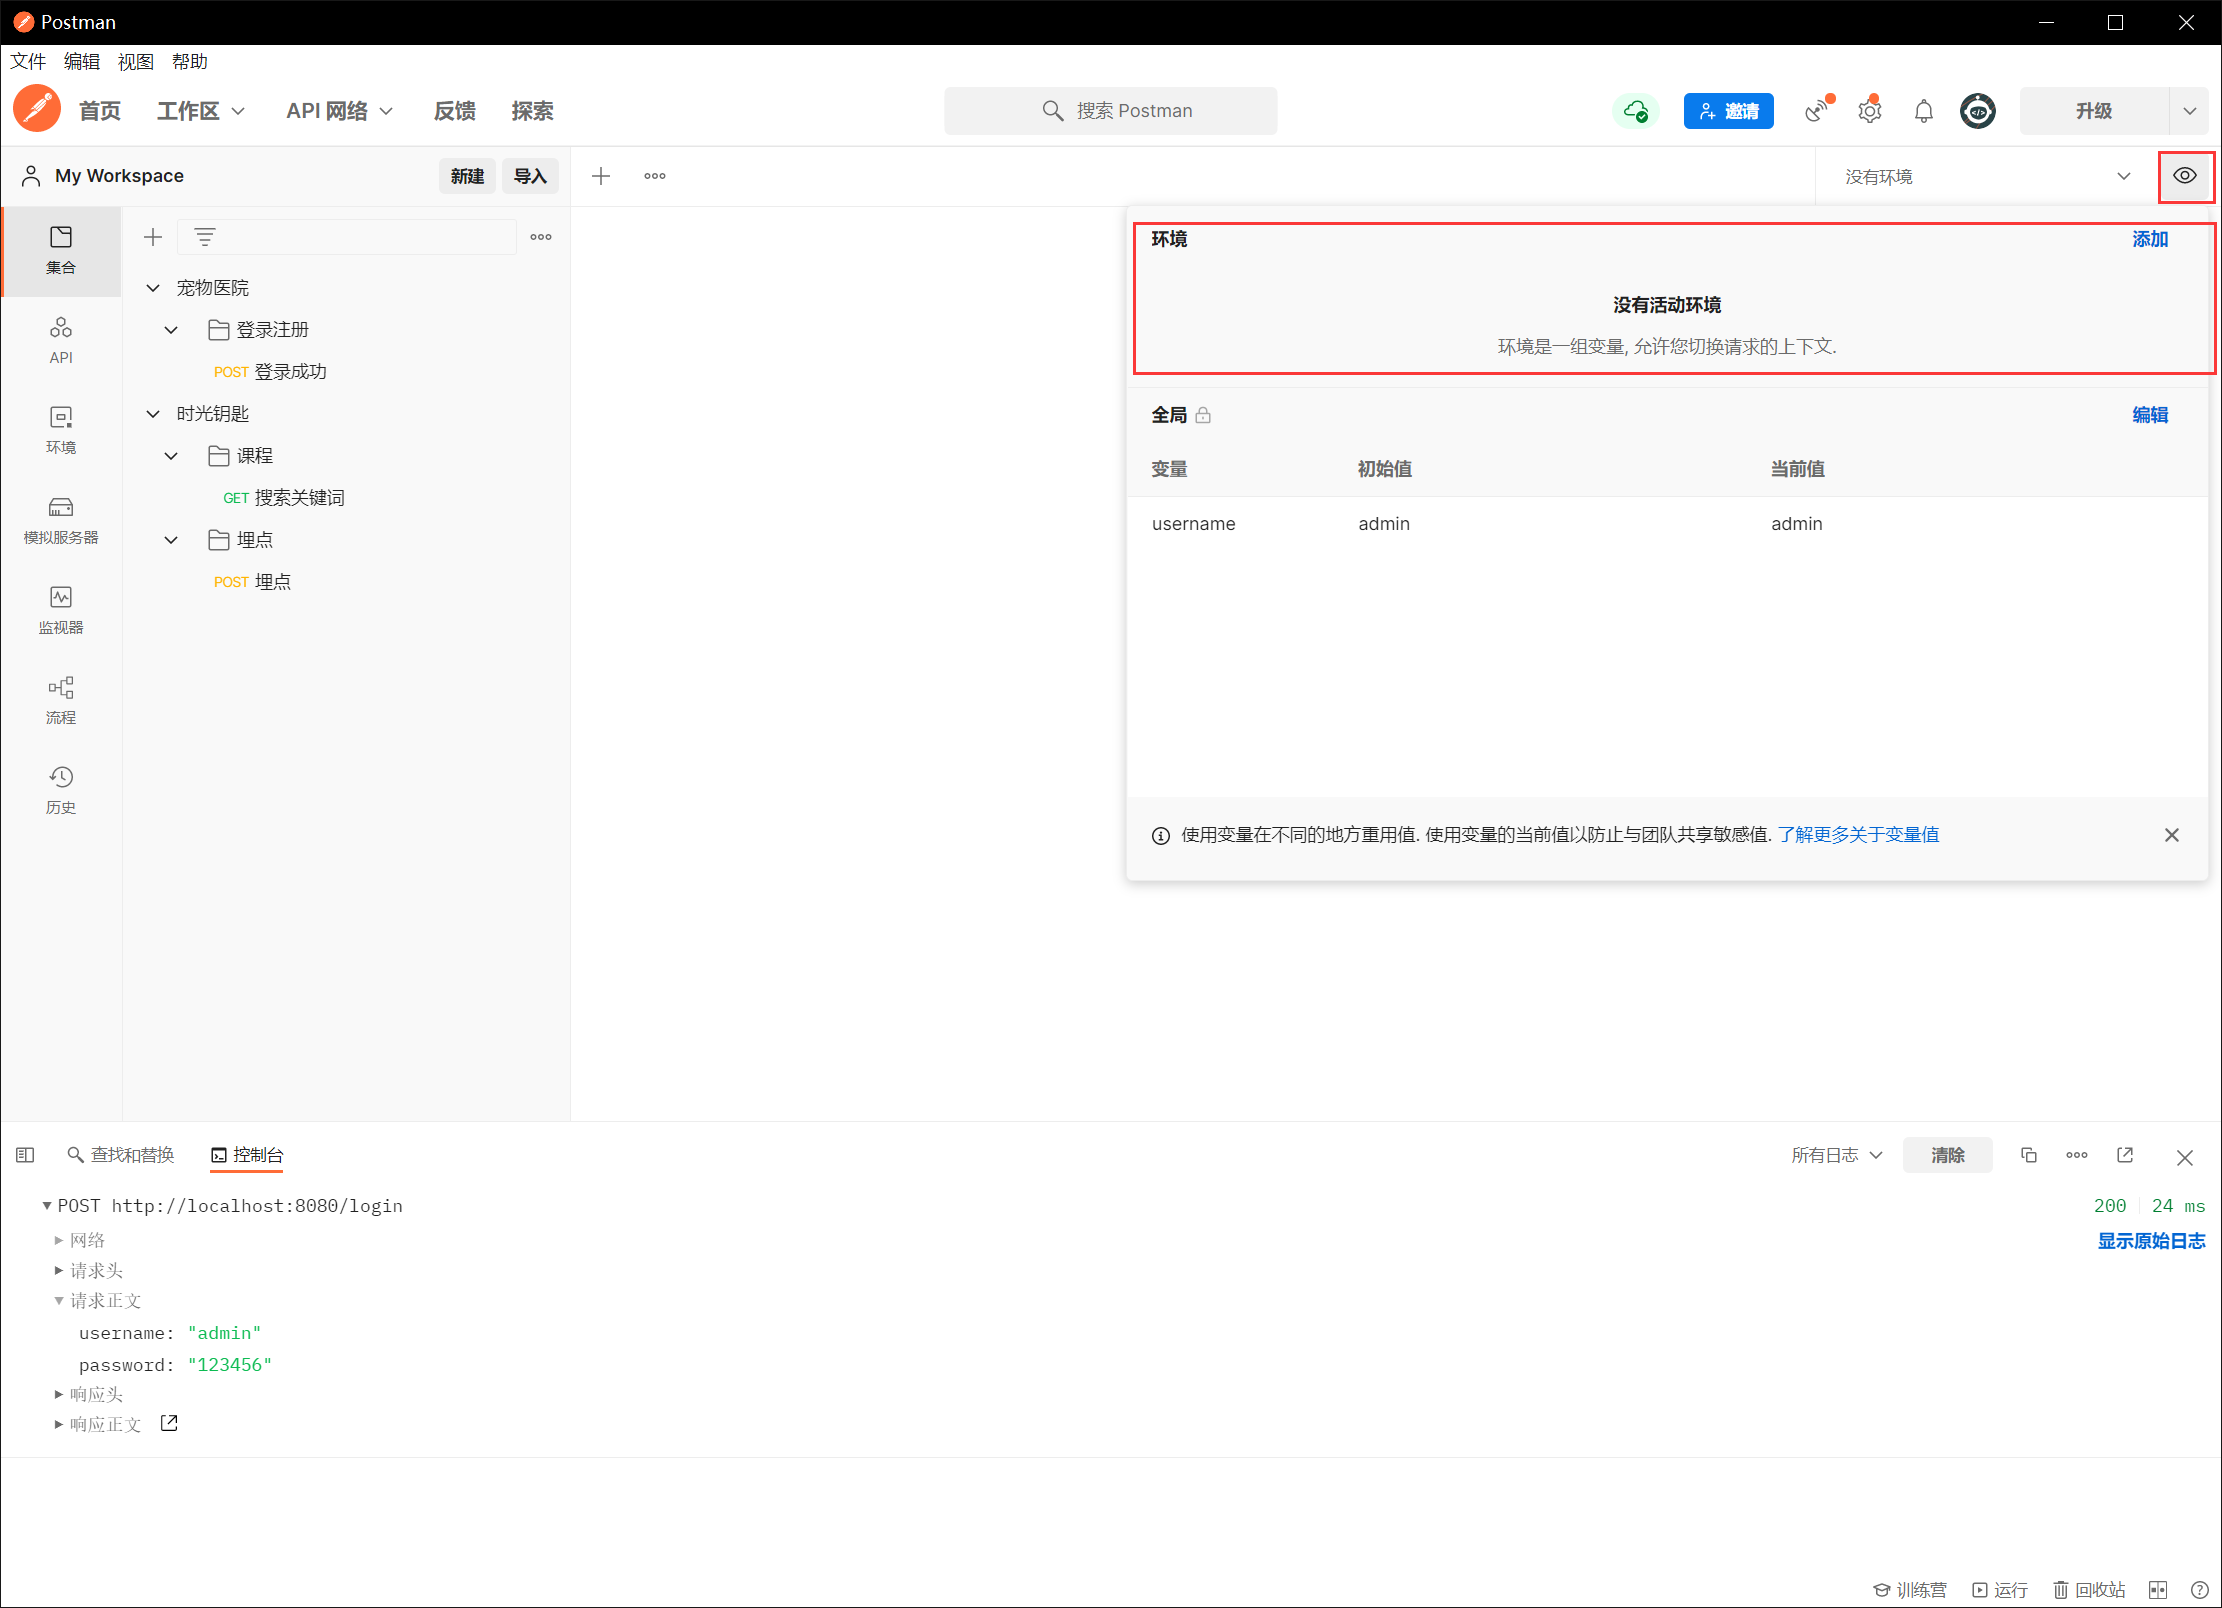The width and height of the screenshot is (2222, 1608).
Task: Collapse the 宠物医院 collection
Action: [153, 288]
